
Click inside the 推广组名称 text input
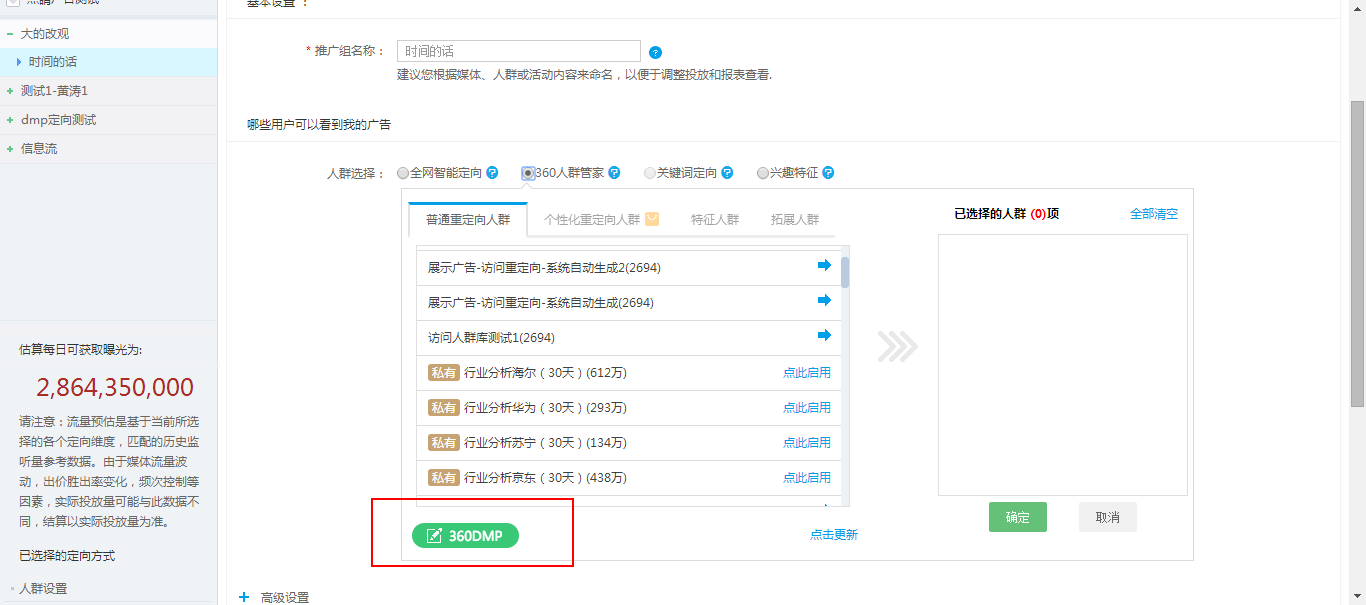518,50
